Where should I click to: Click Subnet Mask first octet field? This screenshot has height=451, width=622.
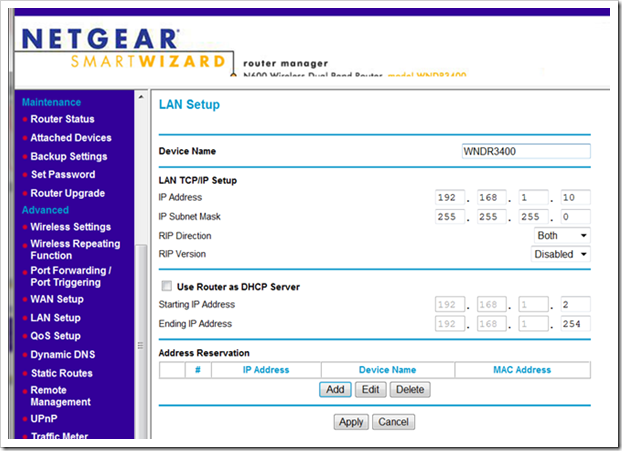click(450, 217)
